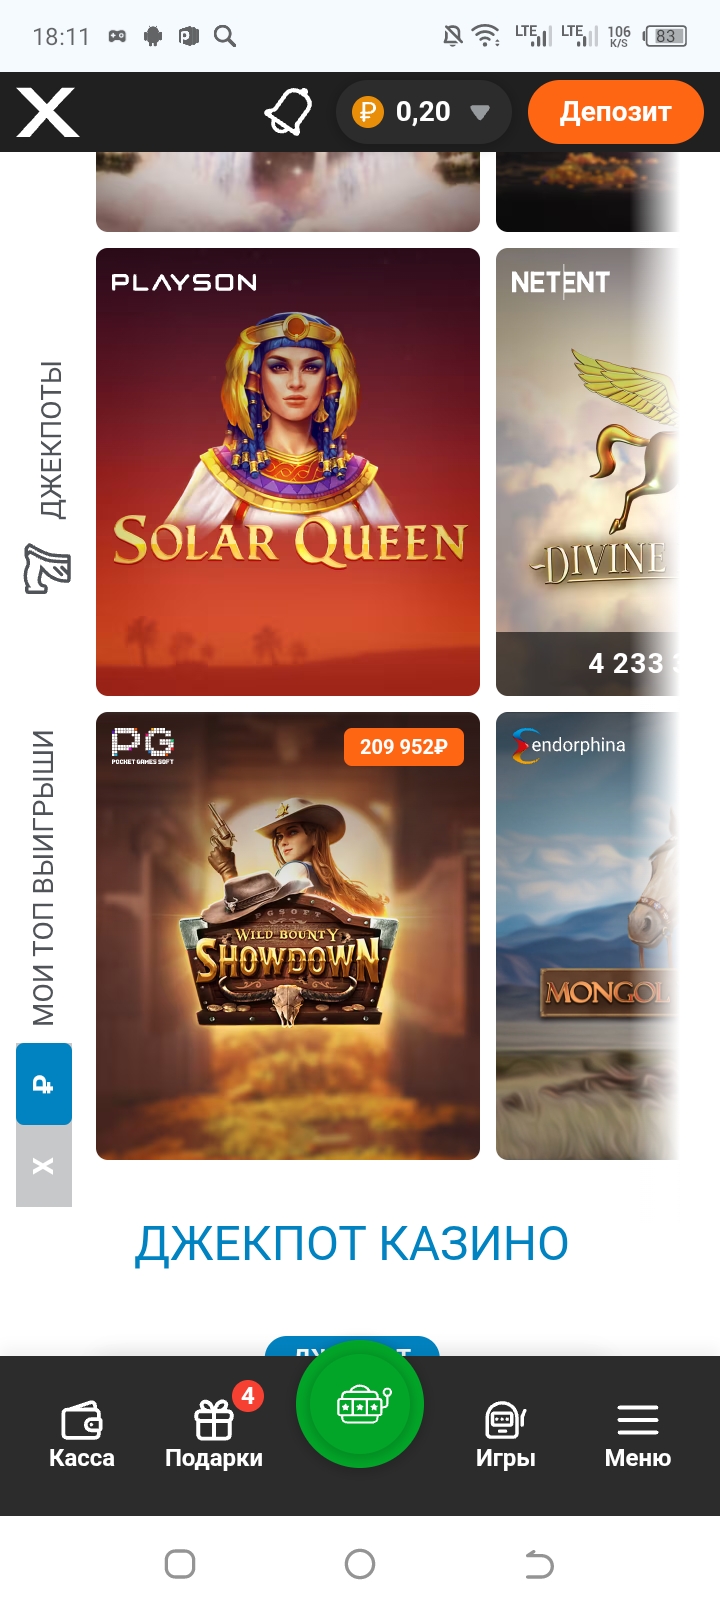Tap the 209 952₽ jackpot badge
The height and width of the screenshot is (1612, 720).
pos(404,747)
